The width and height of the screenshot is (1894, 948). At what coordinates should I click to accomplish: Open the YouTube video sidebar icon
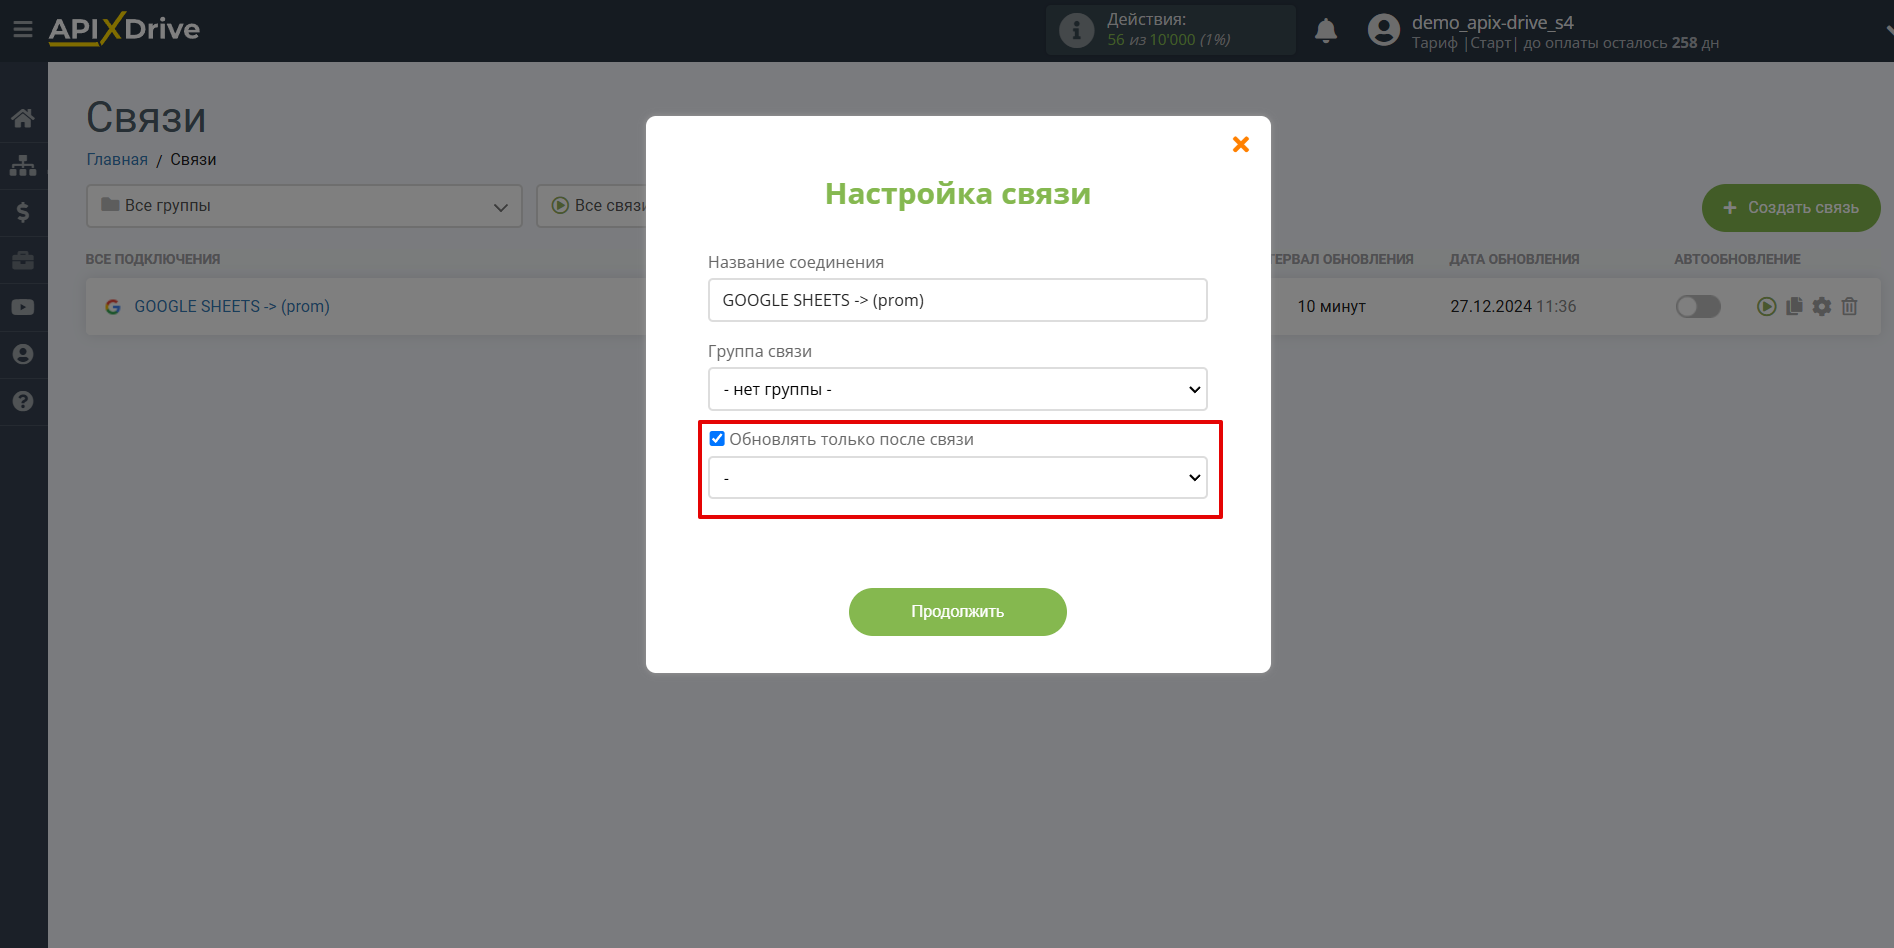click(23, 307)
